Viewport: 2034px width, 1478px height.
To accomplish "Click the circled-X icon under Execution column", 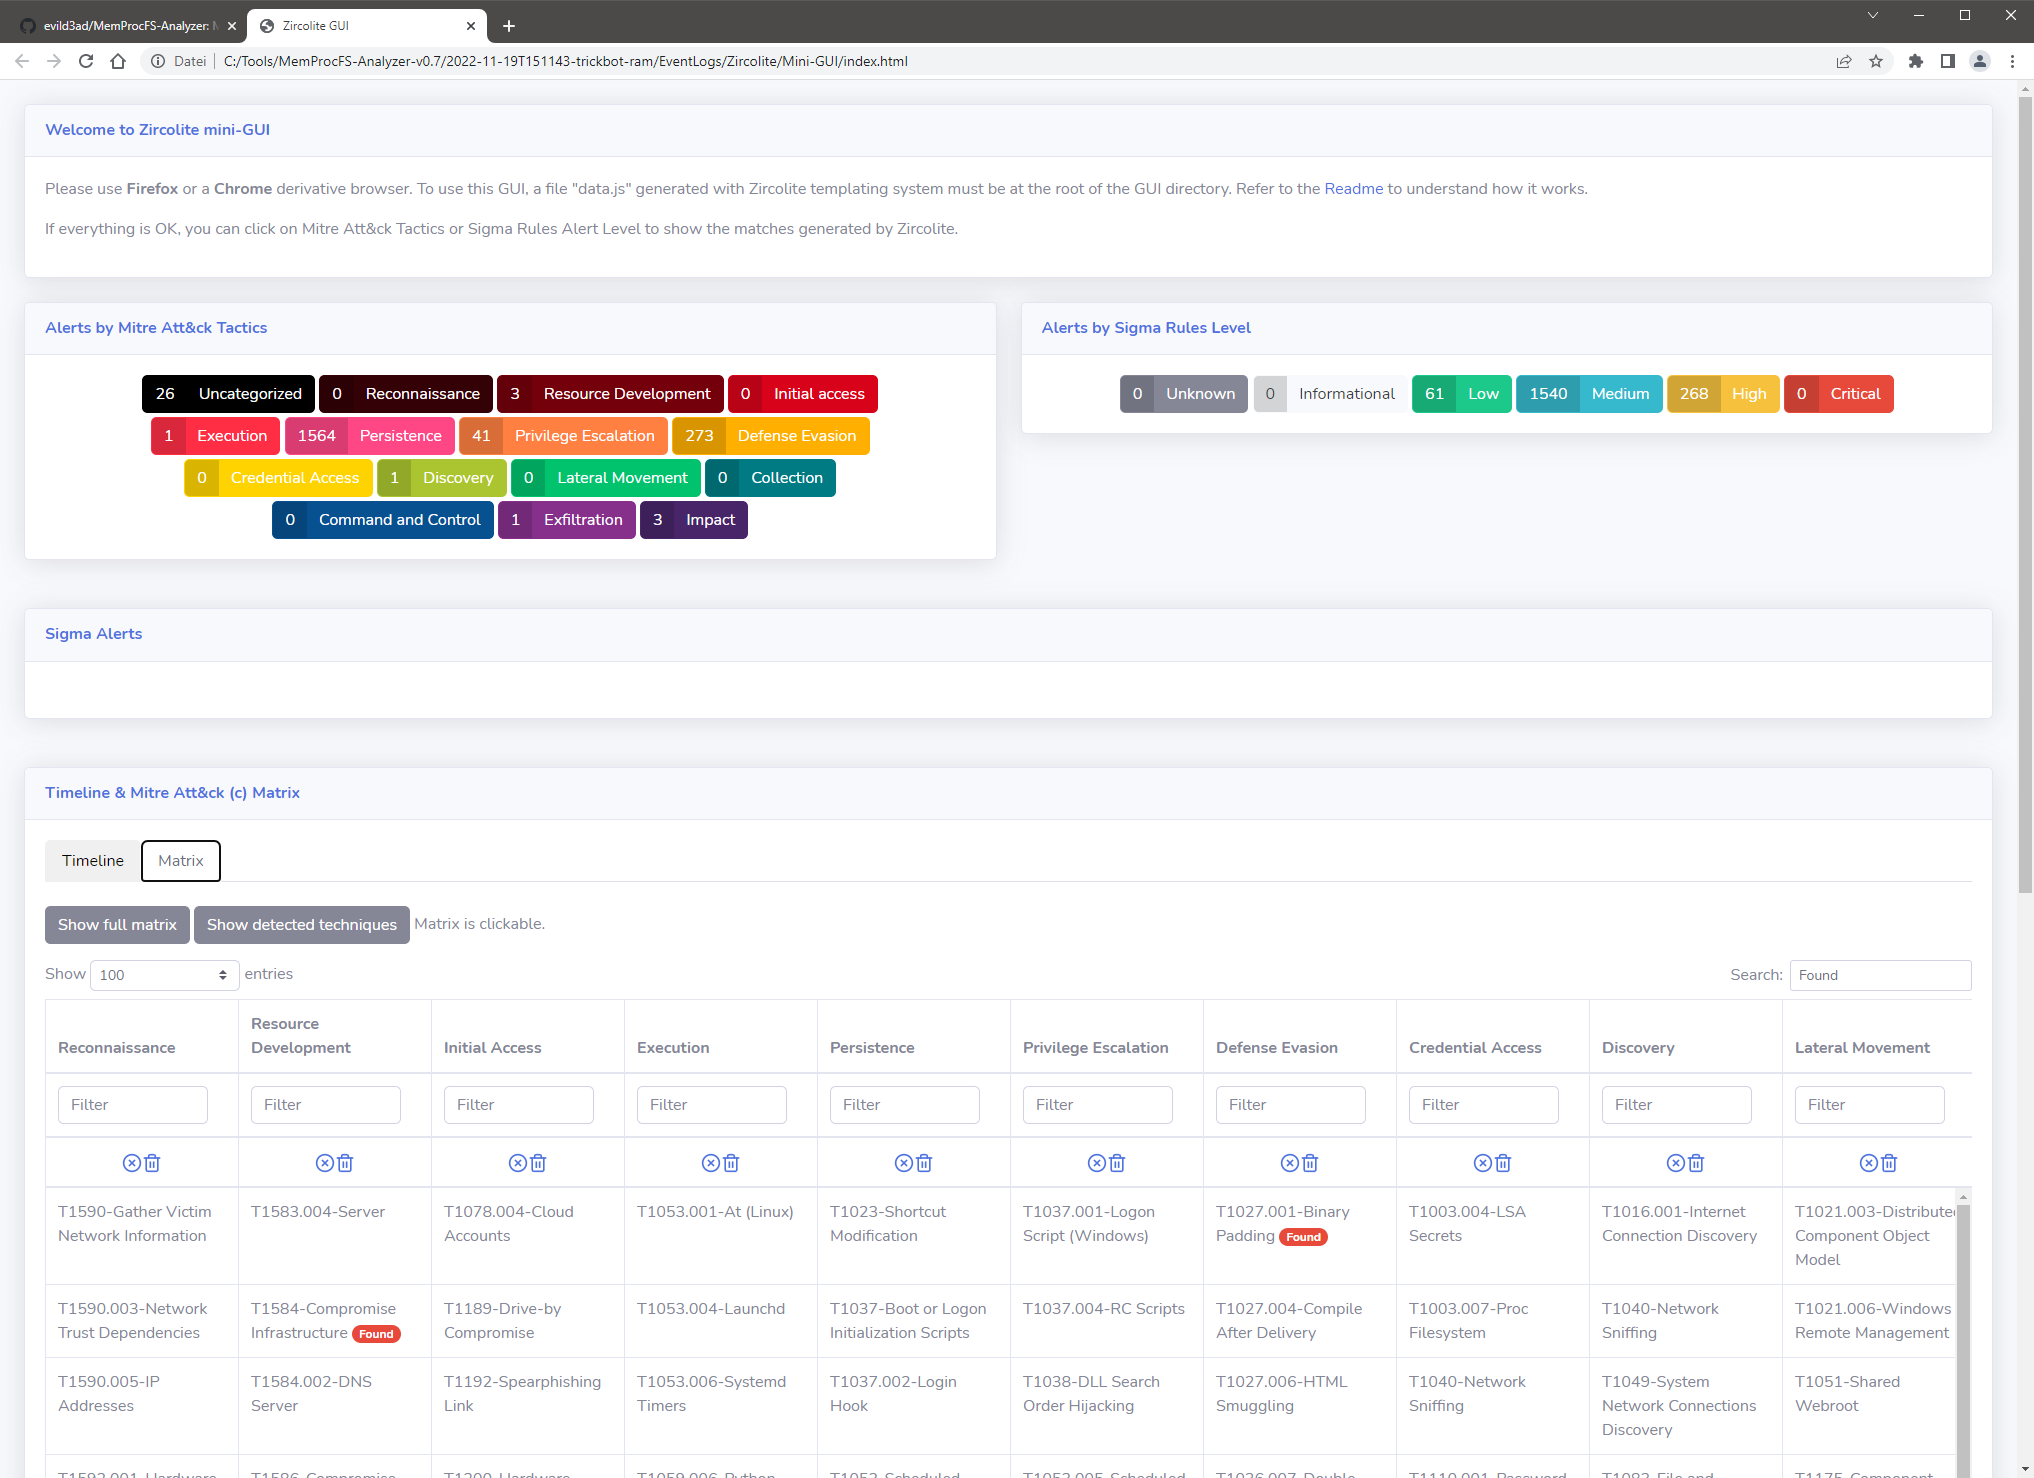I will pyautogui.click(x=710, y=1163).
